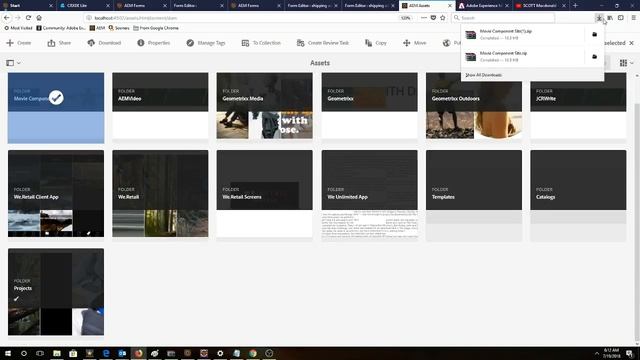Click the To Collection icon
Screen dimensions: 640x360
(x=245, y=43)
